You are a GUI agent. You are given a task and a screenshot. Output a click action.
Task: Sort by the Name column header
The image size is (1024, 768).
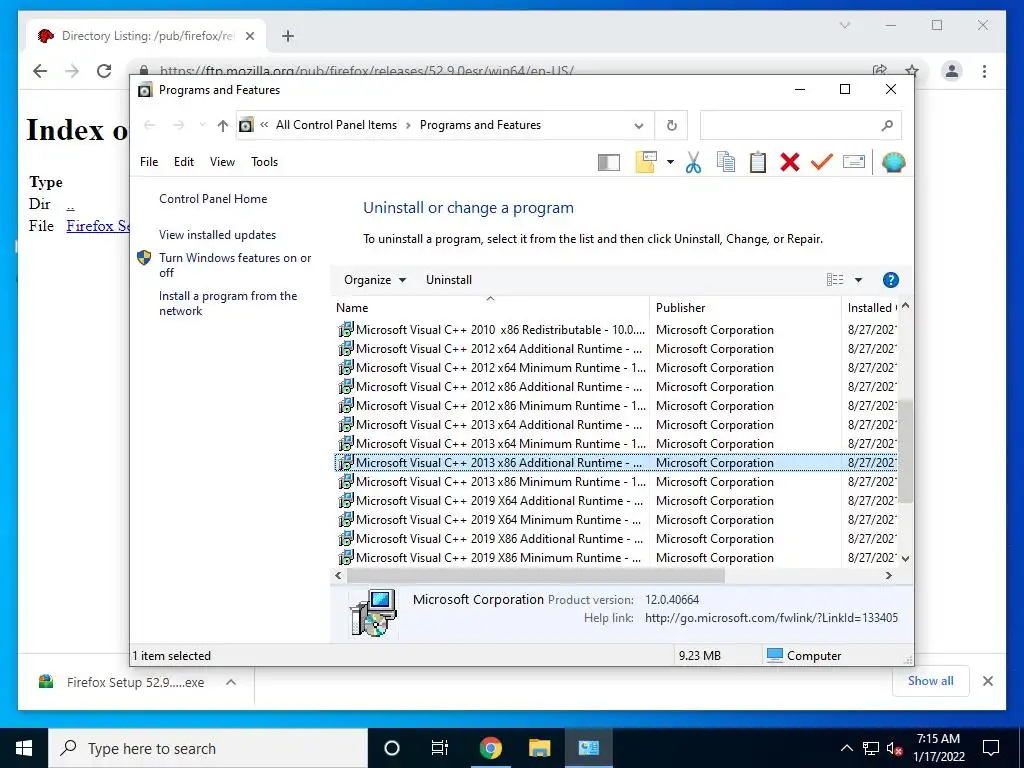point(490,308)
